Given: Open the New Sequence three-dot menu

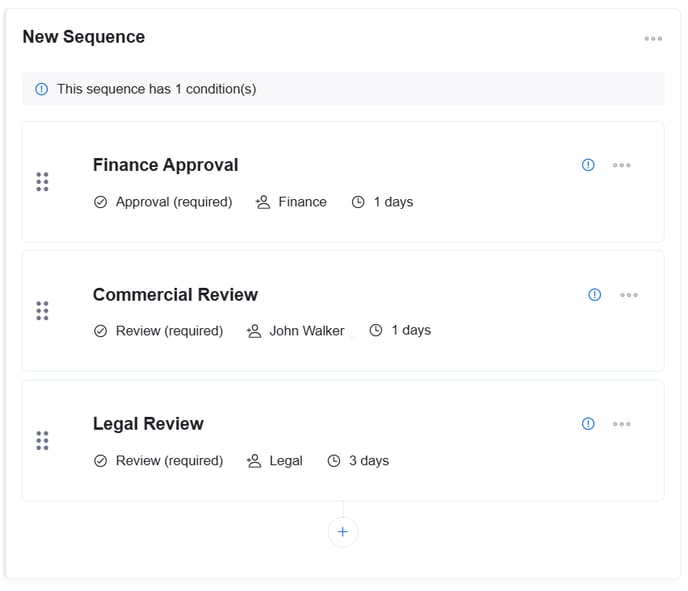Looking at the screenshot, I should (x=653, y=39).
